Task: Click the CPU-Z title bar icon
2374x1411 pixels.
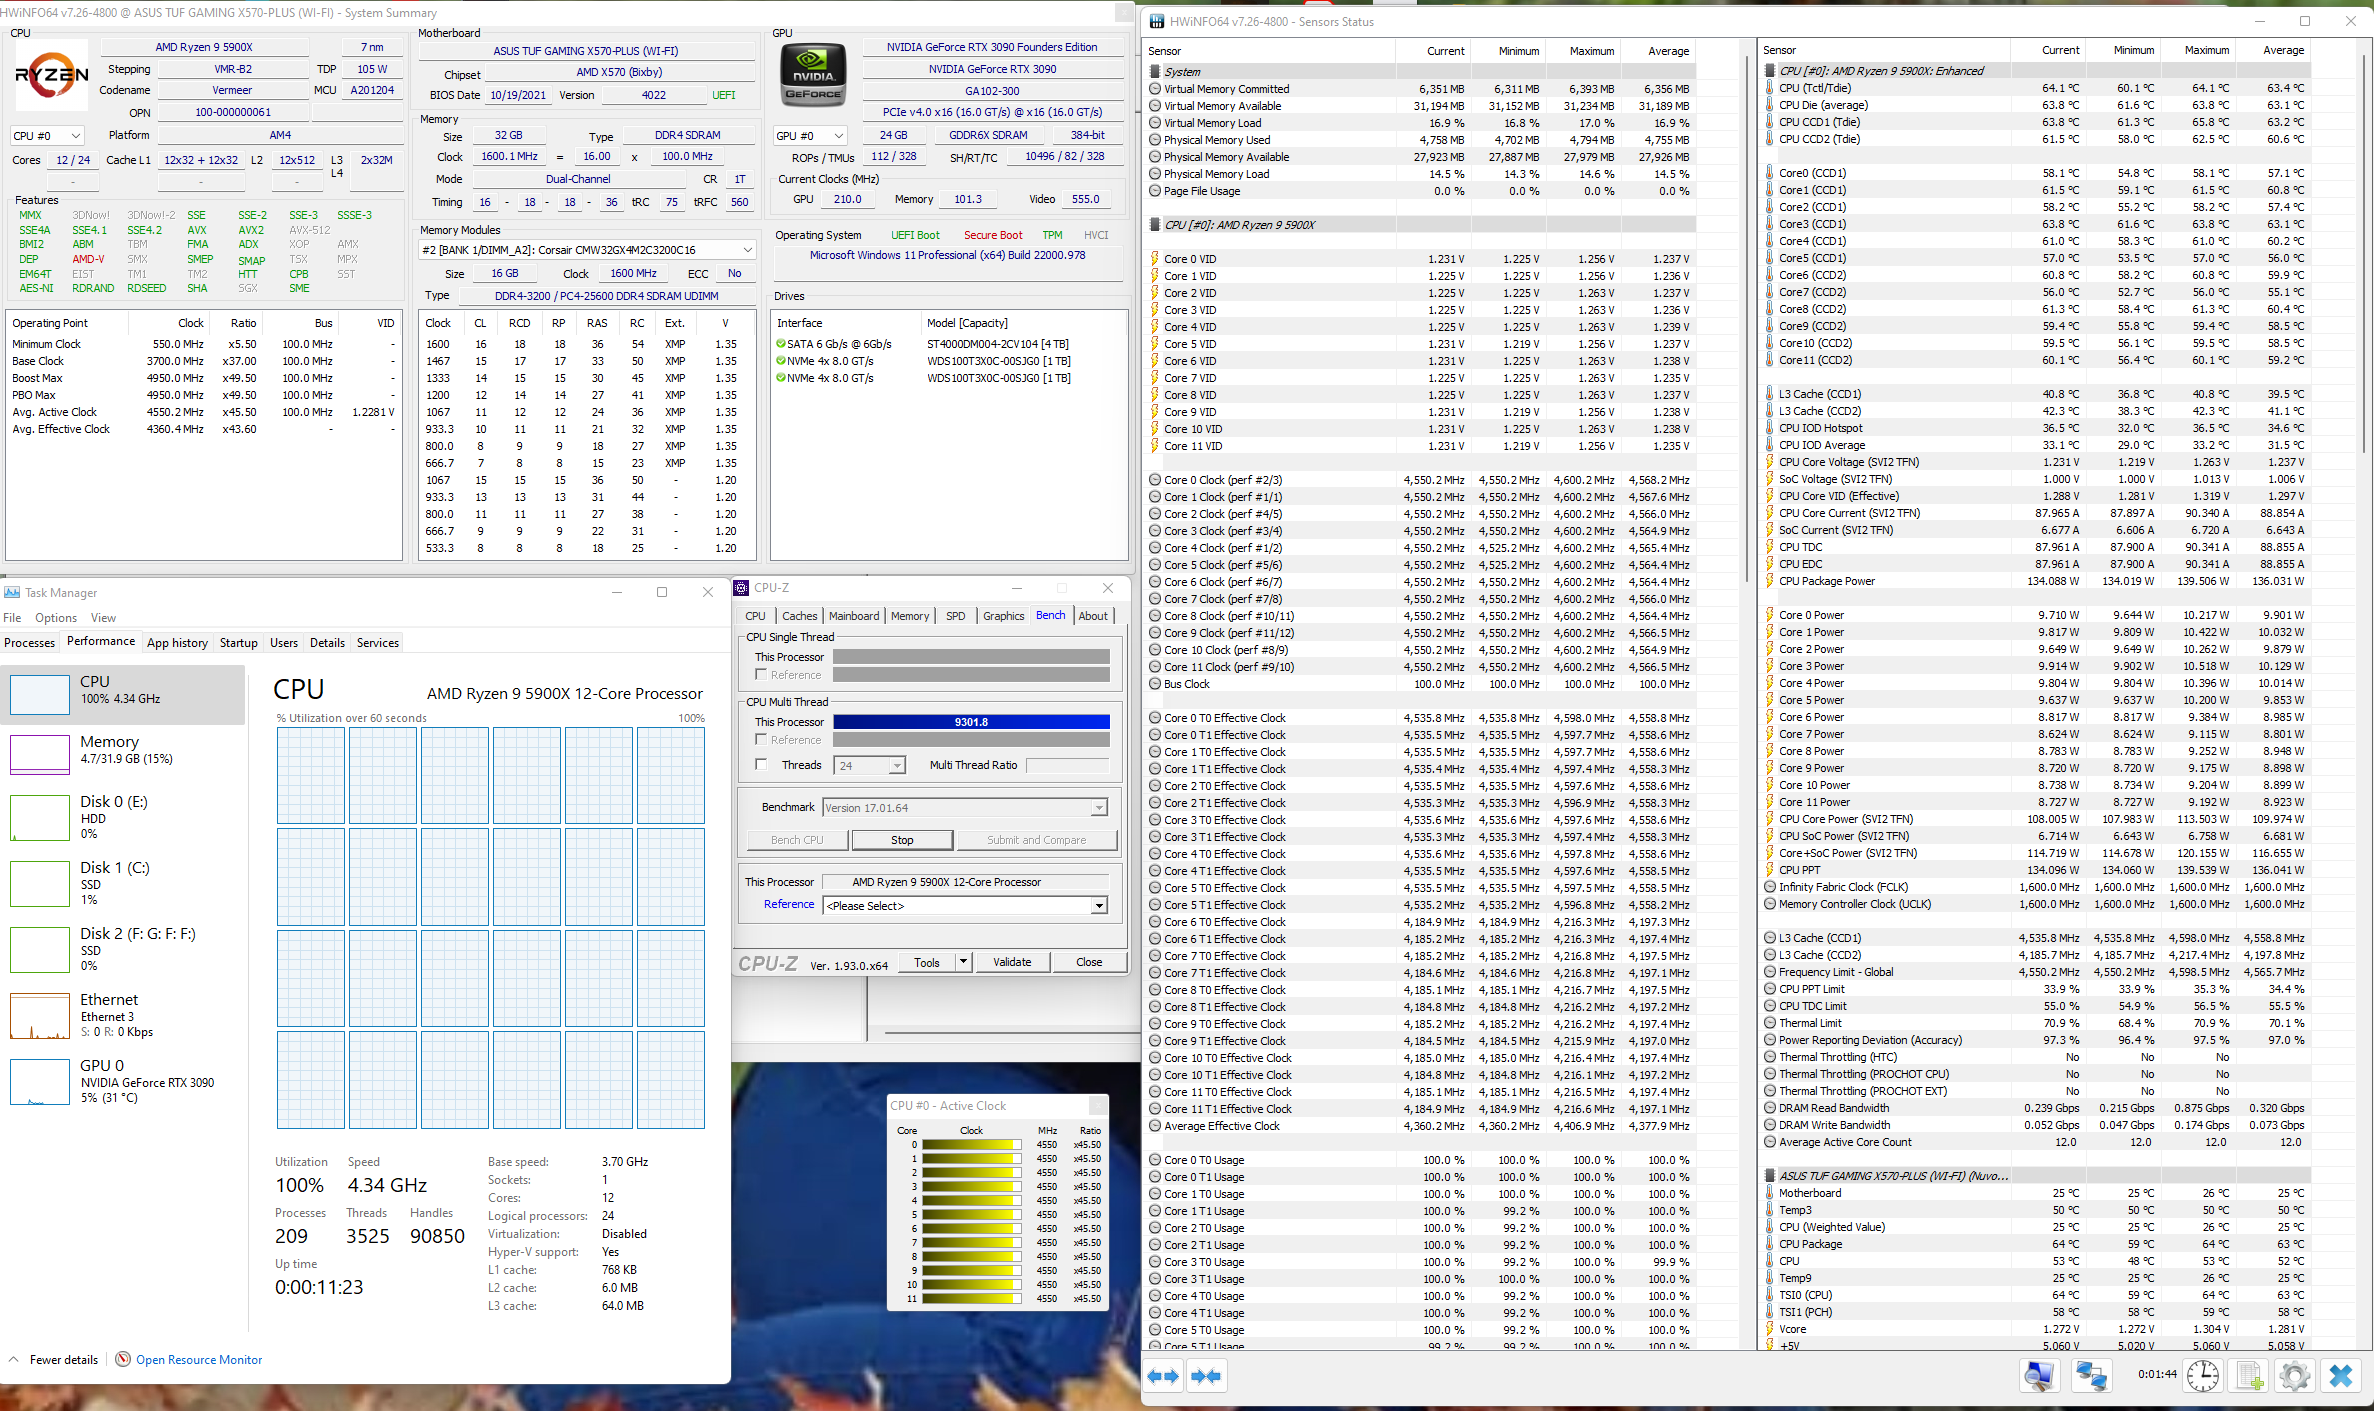Action: (742, 588)
